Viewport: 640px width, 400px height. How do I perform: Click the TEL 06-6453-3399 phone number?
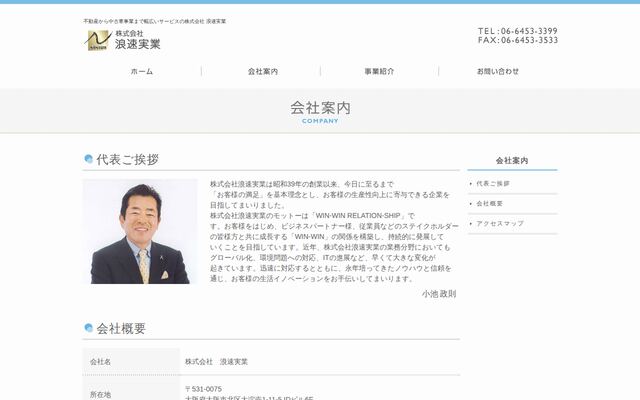pyautogui.click(x=518, y=31)
